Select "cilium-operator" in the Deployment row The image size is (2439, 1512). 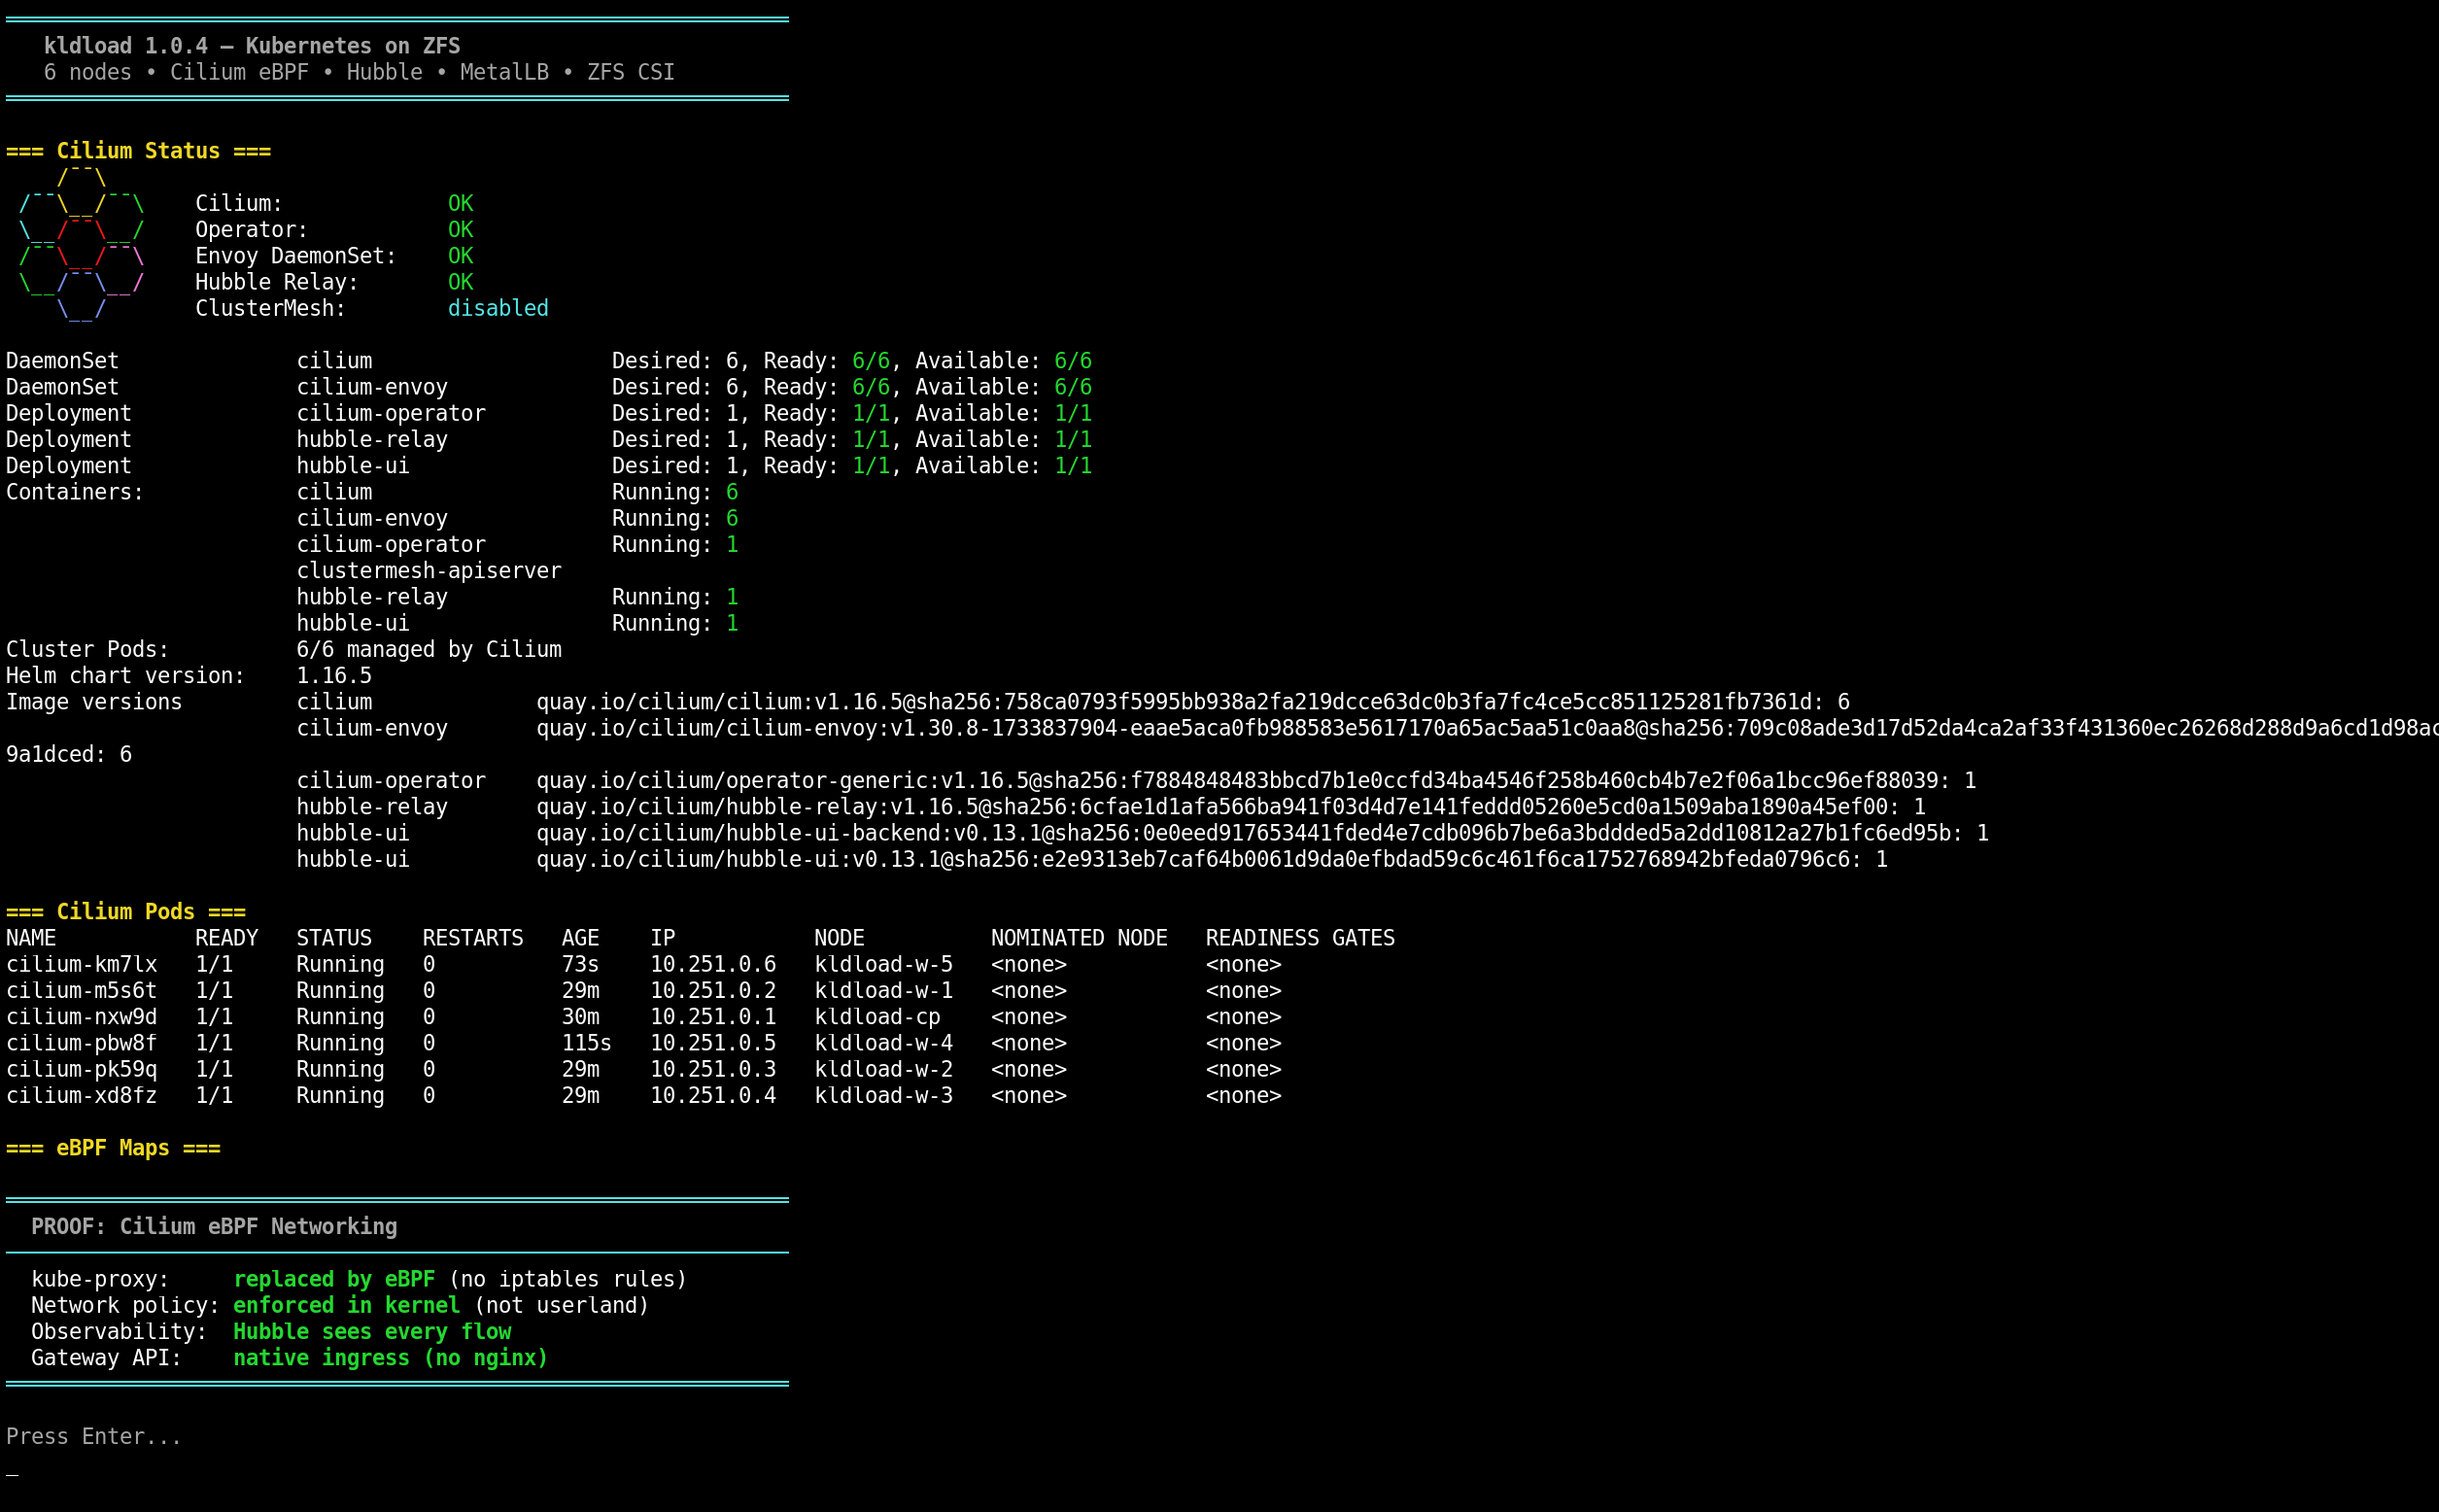391,413
